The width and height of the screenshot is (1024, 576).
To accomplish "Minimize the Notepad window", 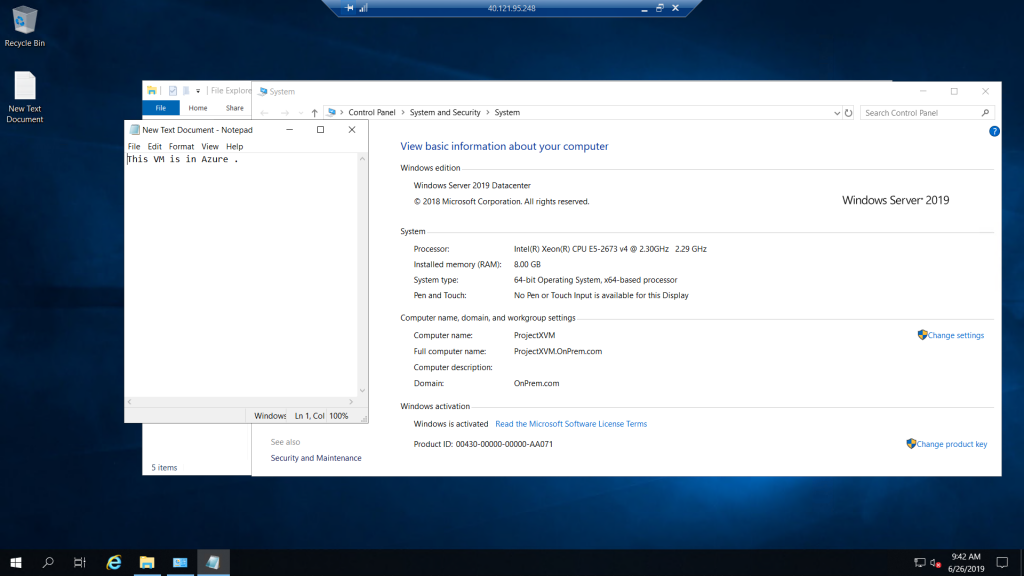I will point(289,129).
